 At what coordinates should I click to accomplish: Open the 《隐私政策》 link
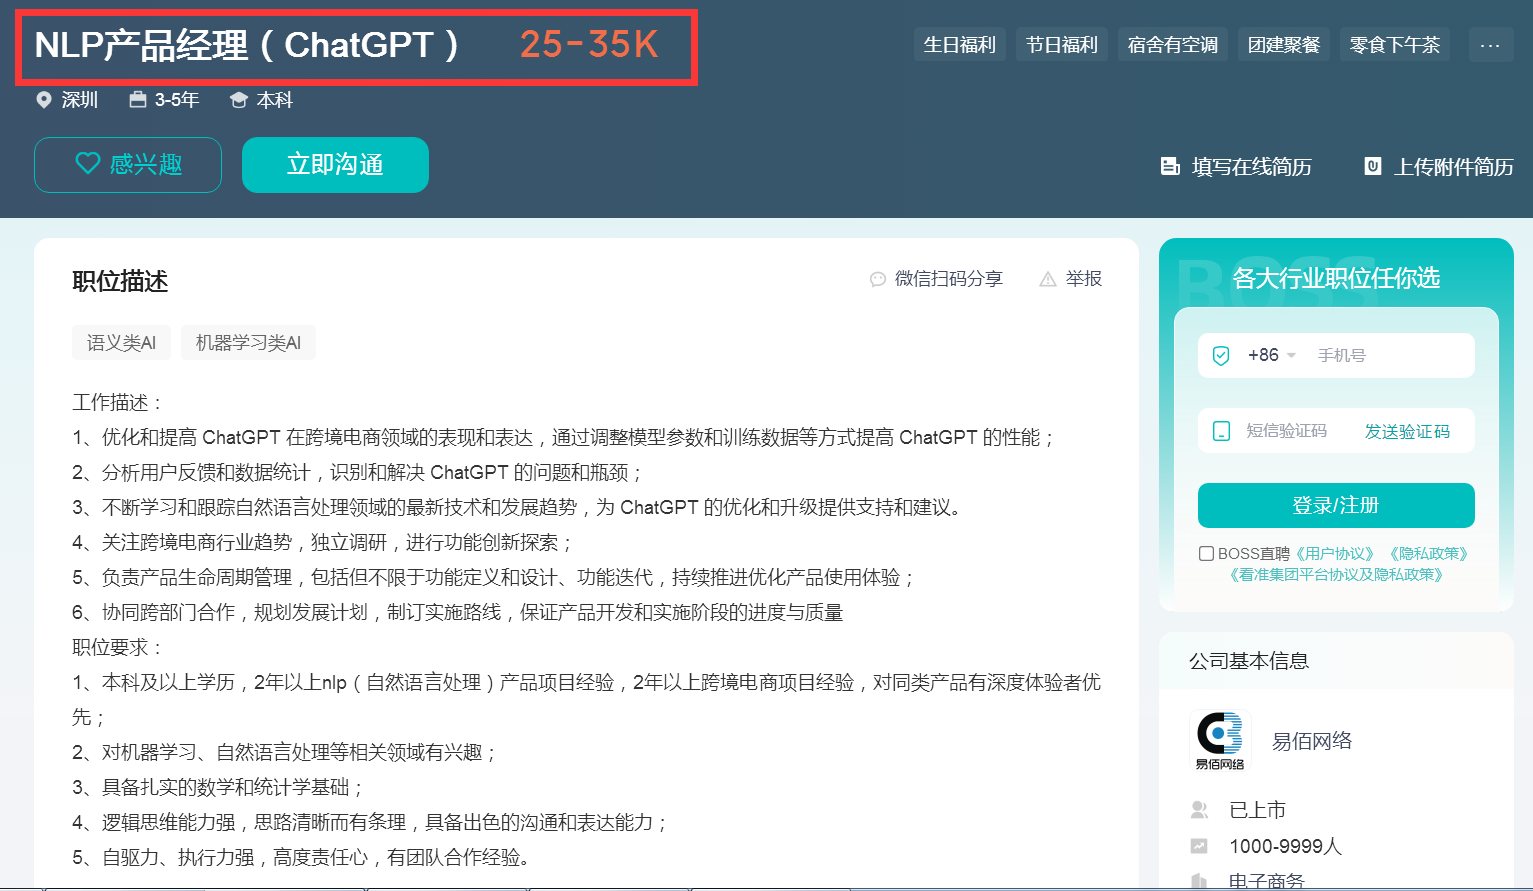pyautogui.click(x=1428, y=553)
